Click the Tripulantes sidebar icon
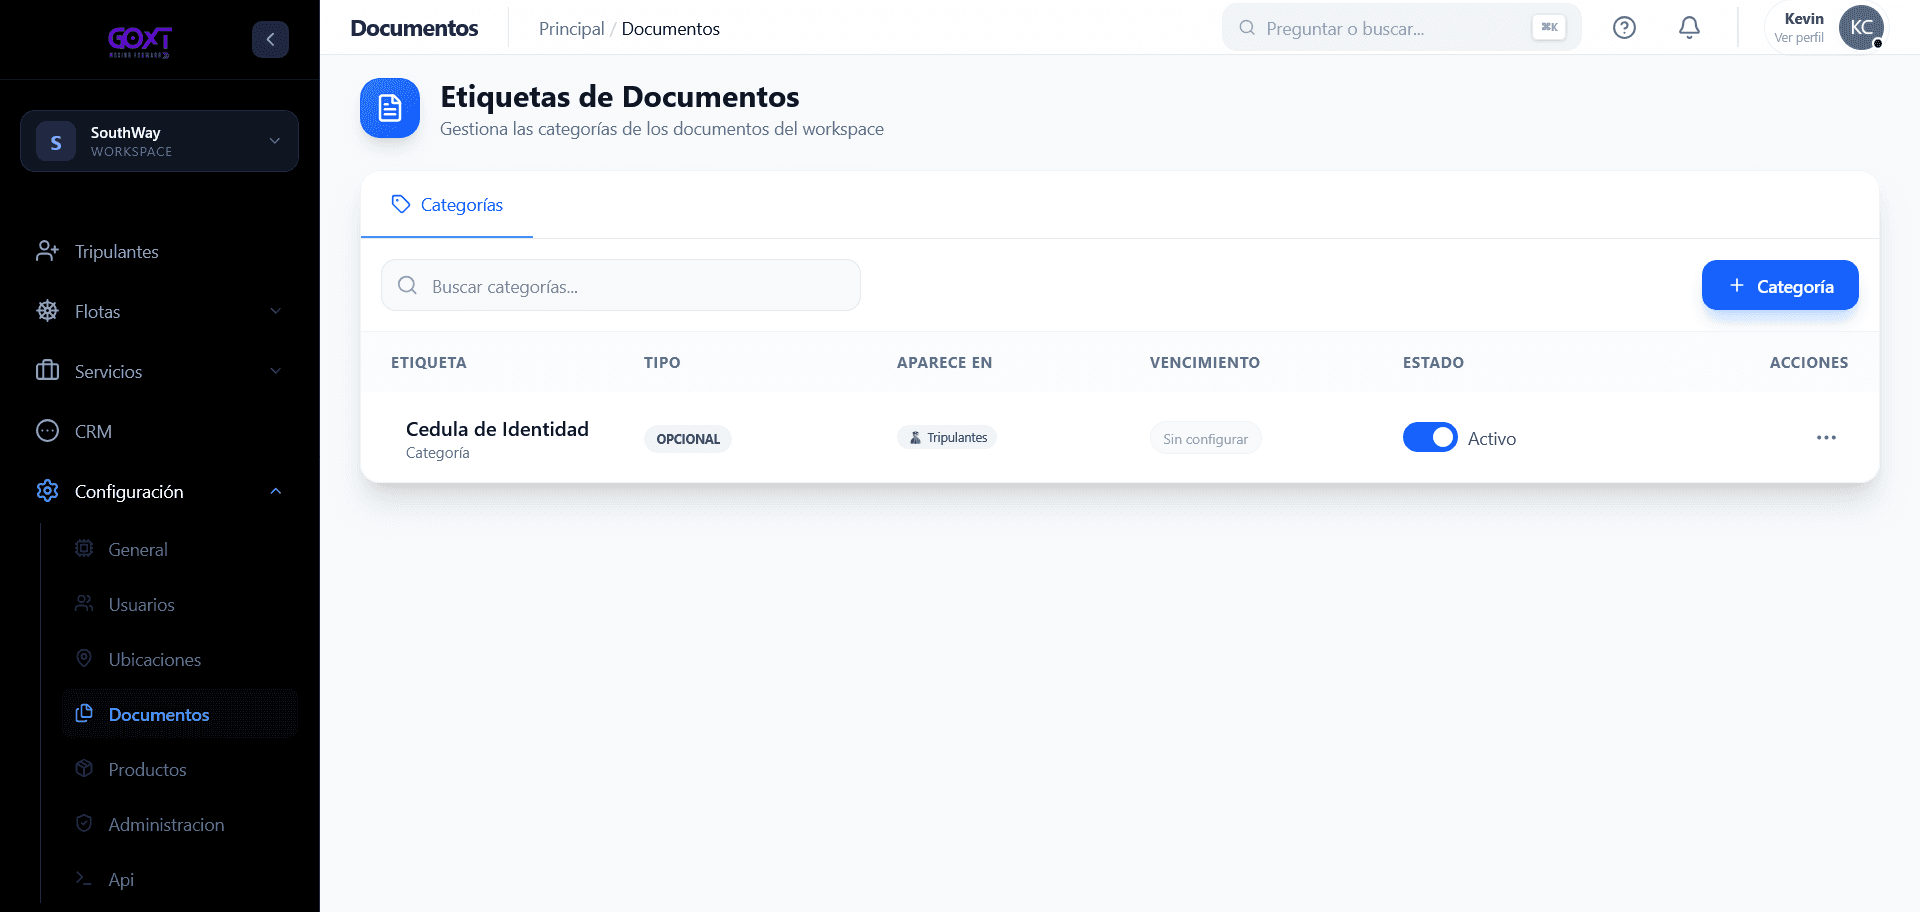Screen dimensions: 1920x912 tap(47, 251)
